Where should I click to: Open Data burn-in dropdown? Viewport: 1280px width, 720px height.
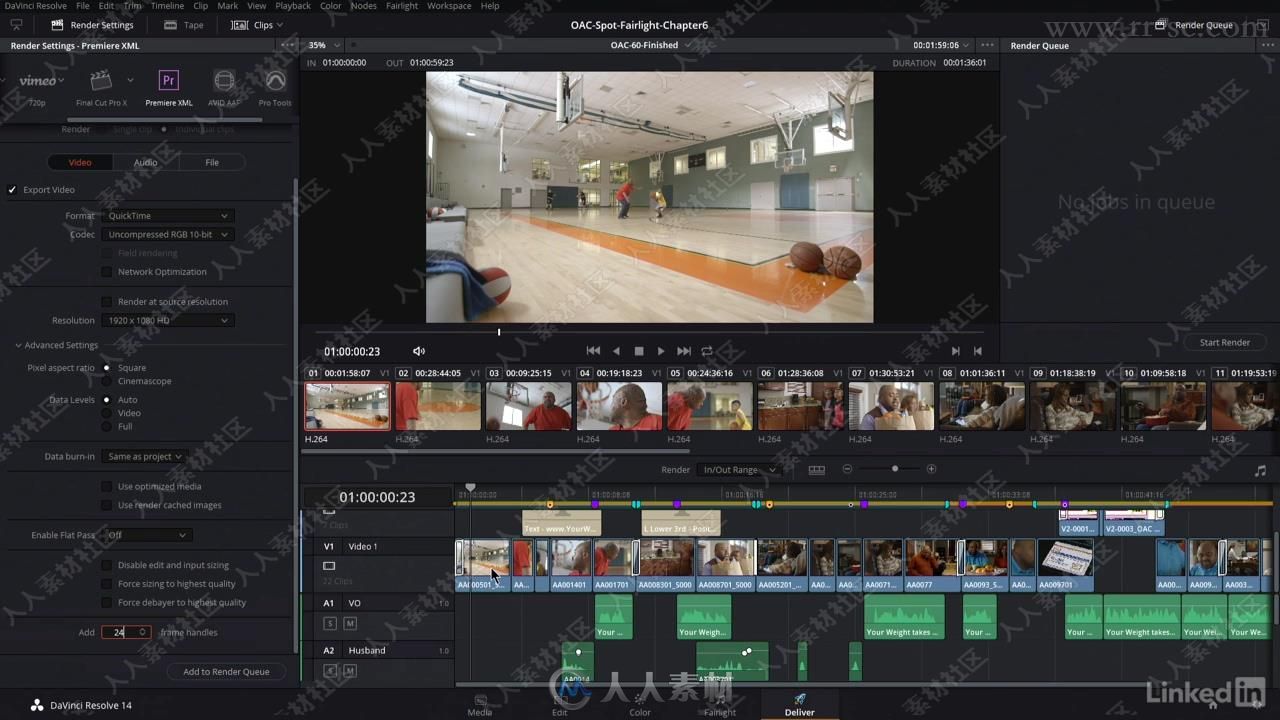click(x=145, y=457)
